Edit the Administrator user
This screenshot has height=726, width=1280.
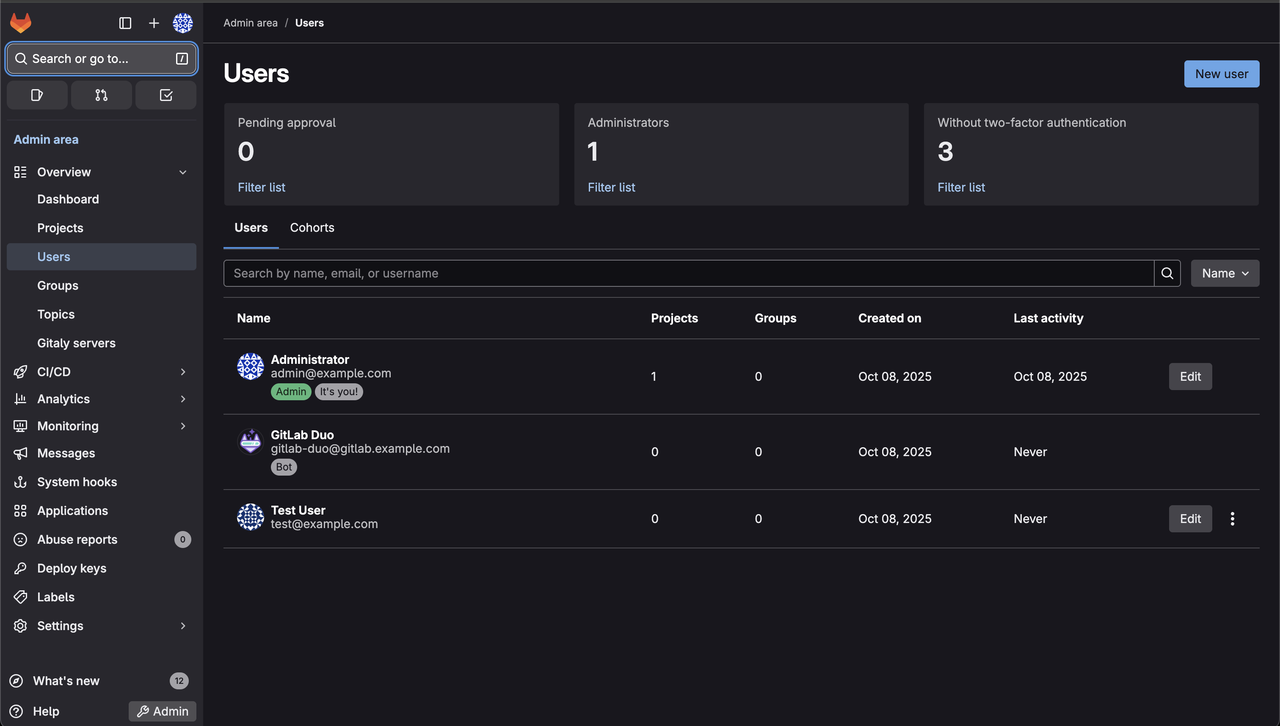pyautogui.click(x=1190, y=377)
